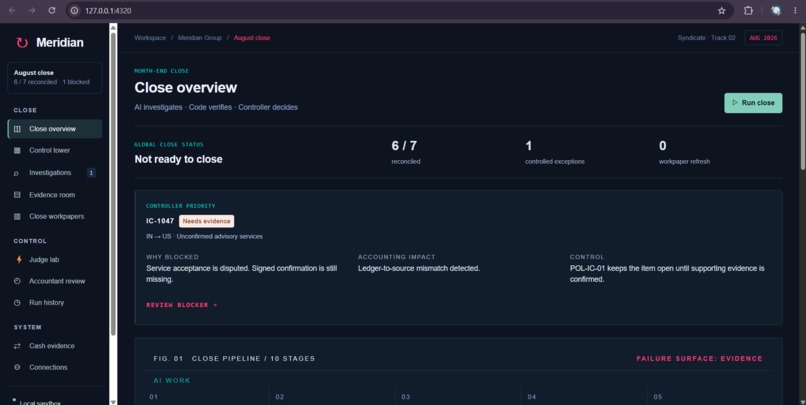Screen dimensions: 806x405
Task: Click the Not ready to close status
Action: point(178,159)
